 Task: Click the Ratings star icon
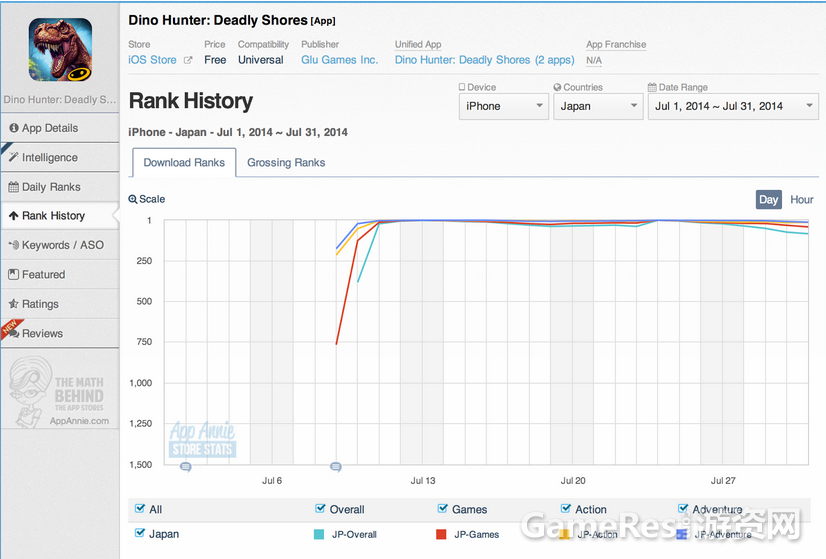click(x=14, y=304)
